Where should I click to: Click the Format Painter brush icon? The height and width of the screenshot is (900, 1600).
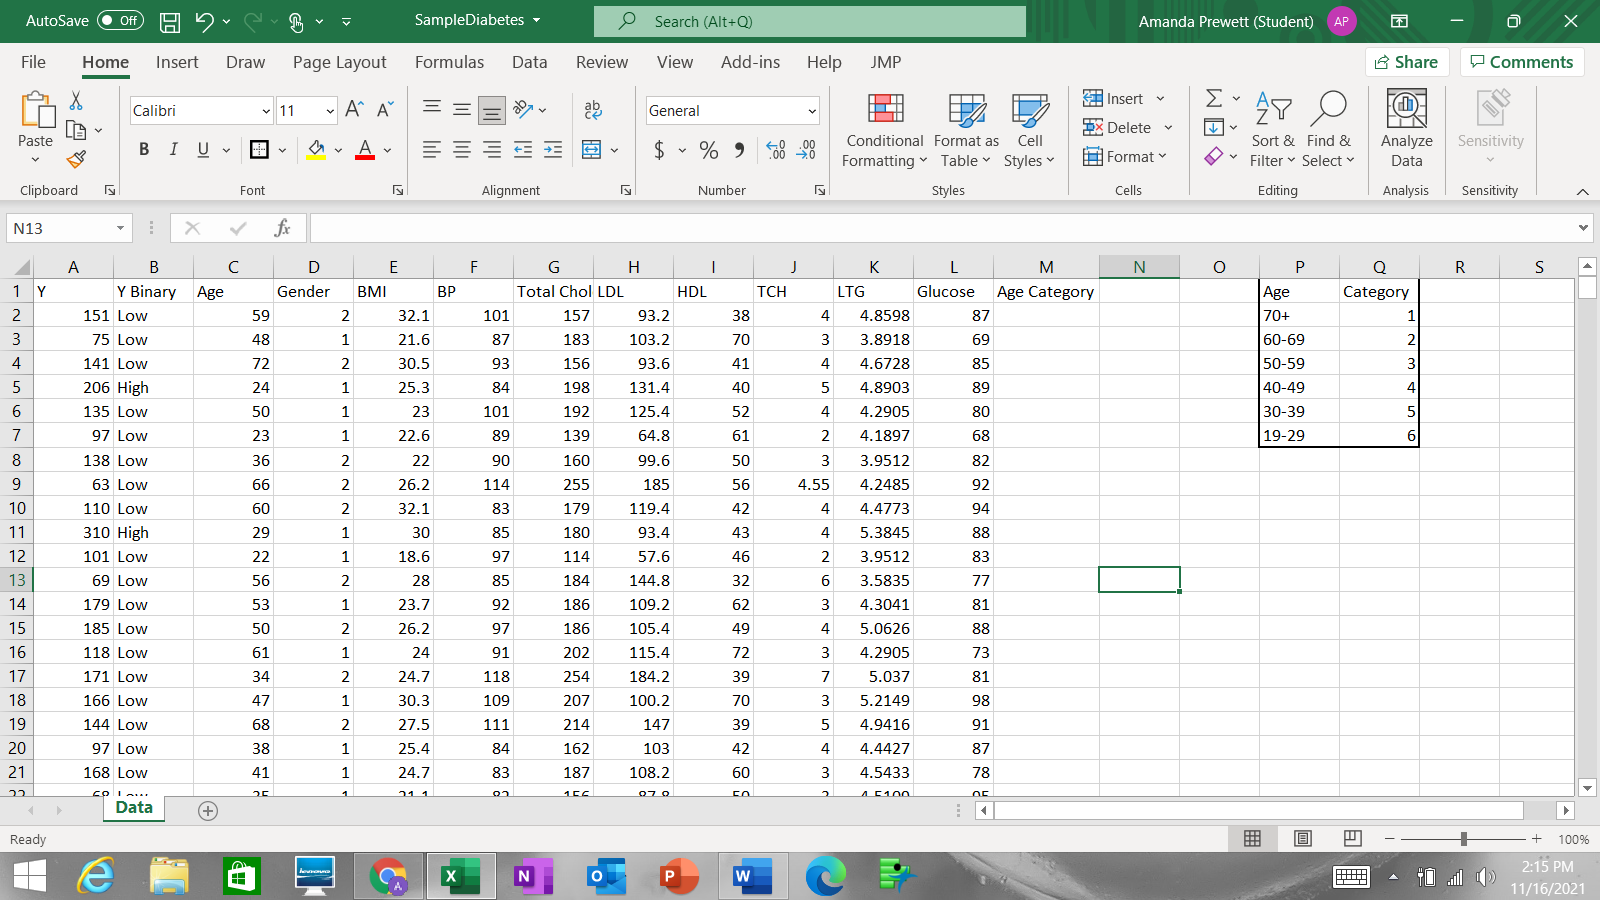tap(76, 159)
